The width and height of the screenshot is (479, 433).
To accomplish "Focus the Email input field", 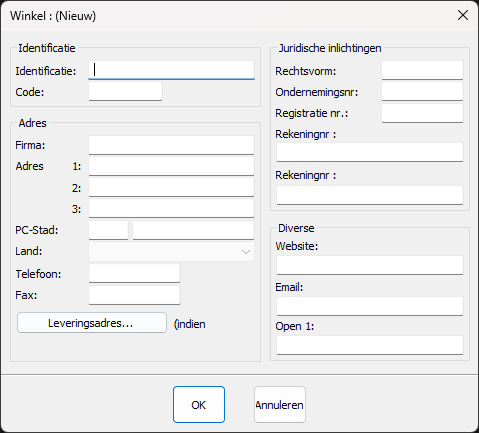I will tap(370, 306).
